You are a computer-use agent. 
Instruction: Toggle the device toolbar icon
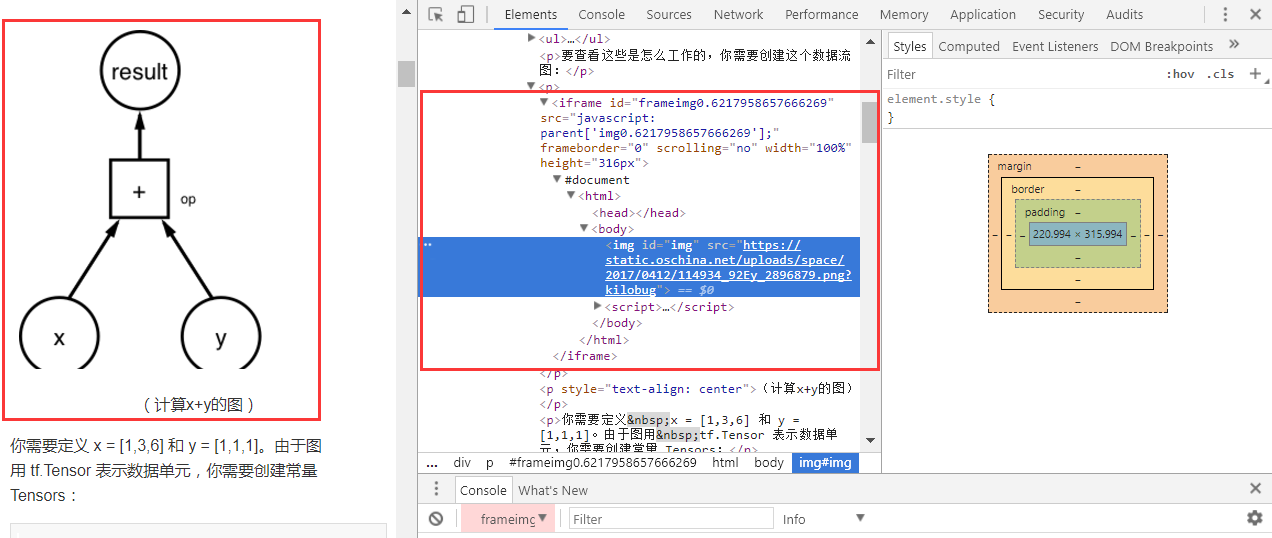click(466, 14)
